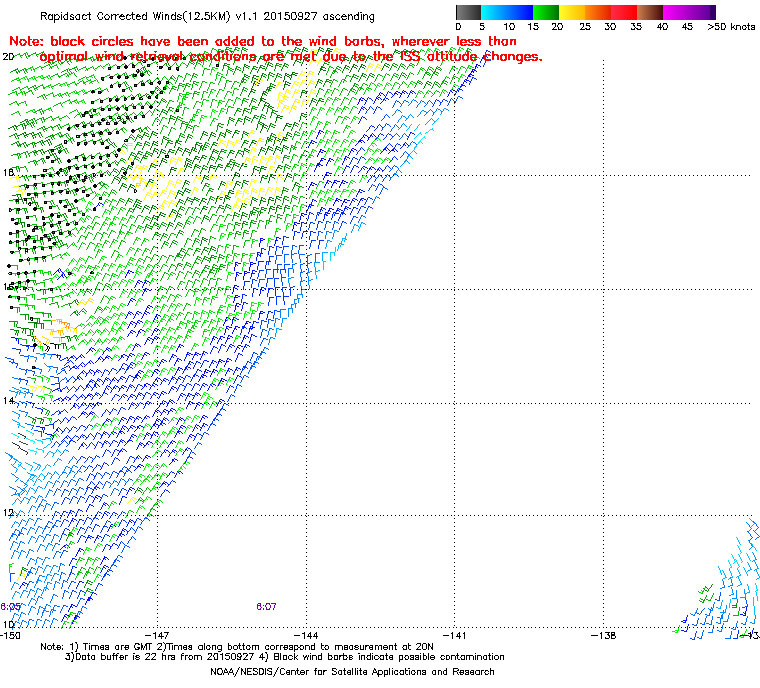
Task: Click the purple 6:05 time stamp
Action: click(x=10, y=607)
